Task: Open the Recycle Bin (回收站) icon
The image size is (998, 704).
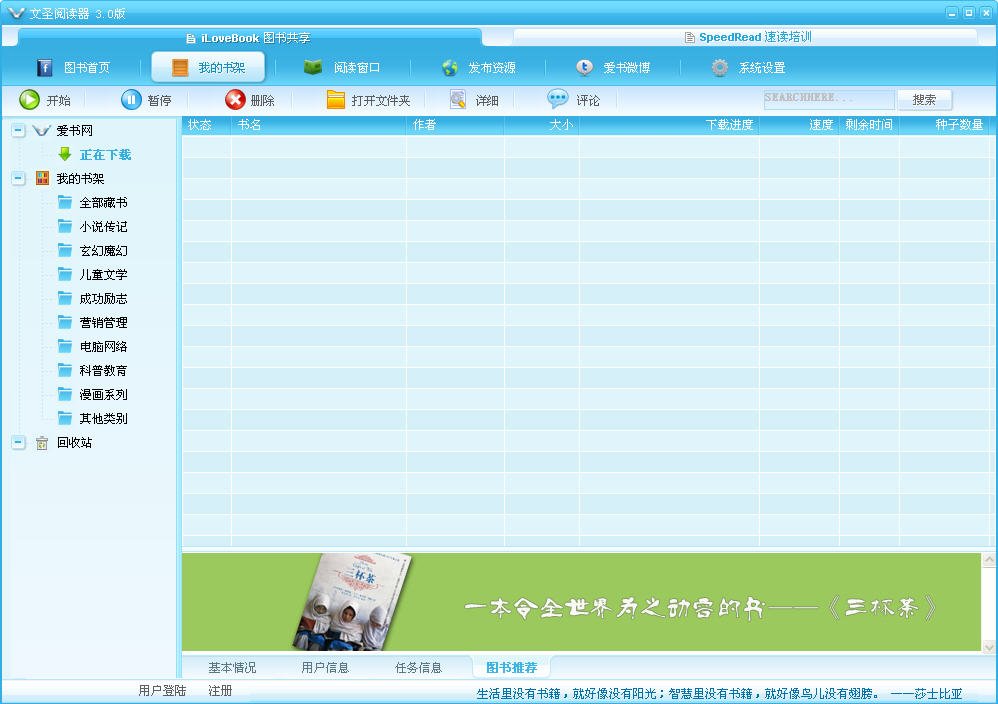Action: point(42,443)
